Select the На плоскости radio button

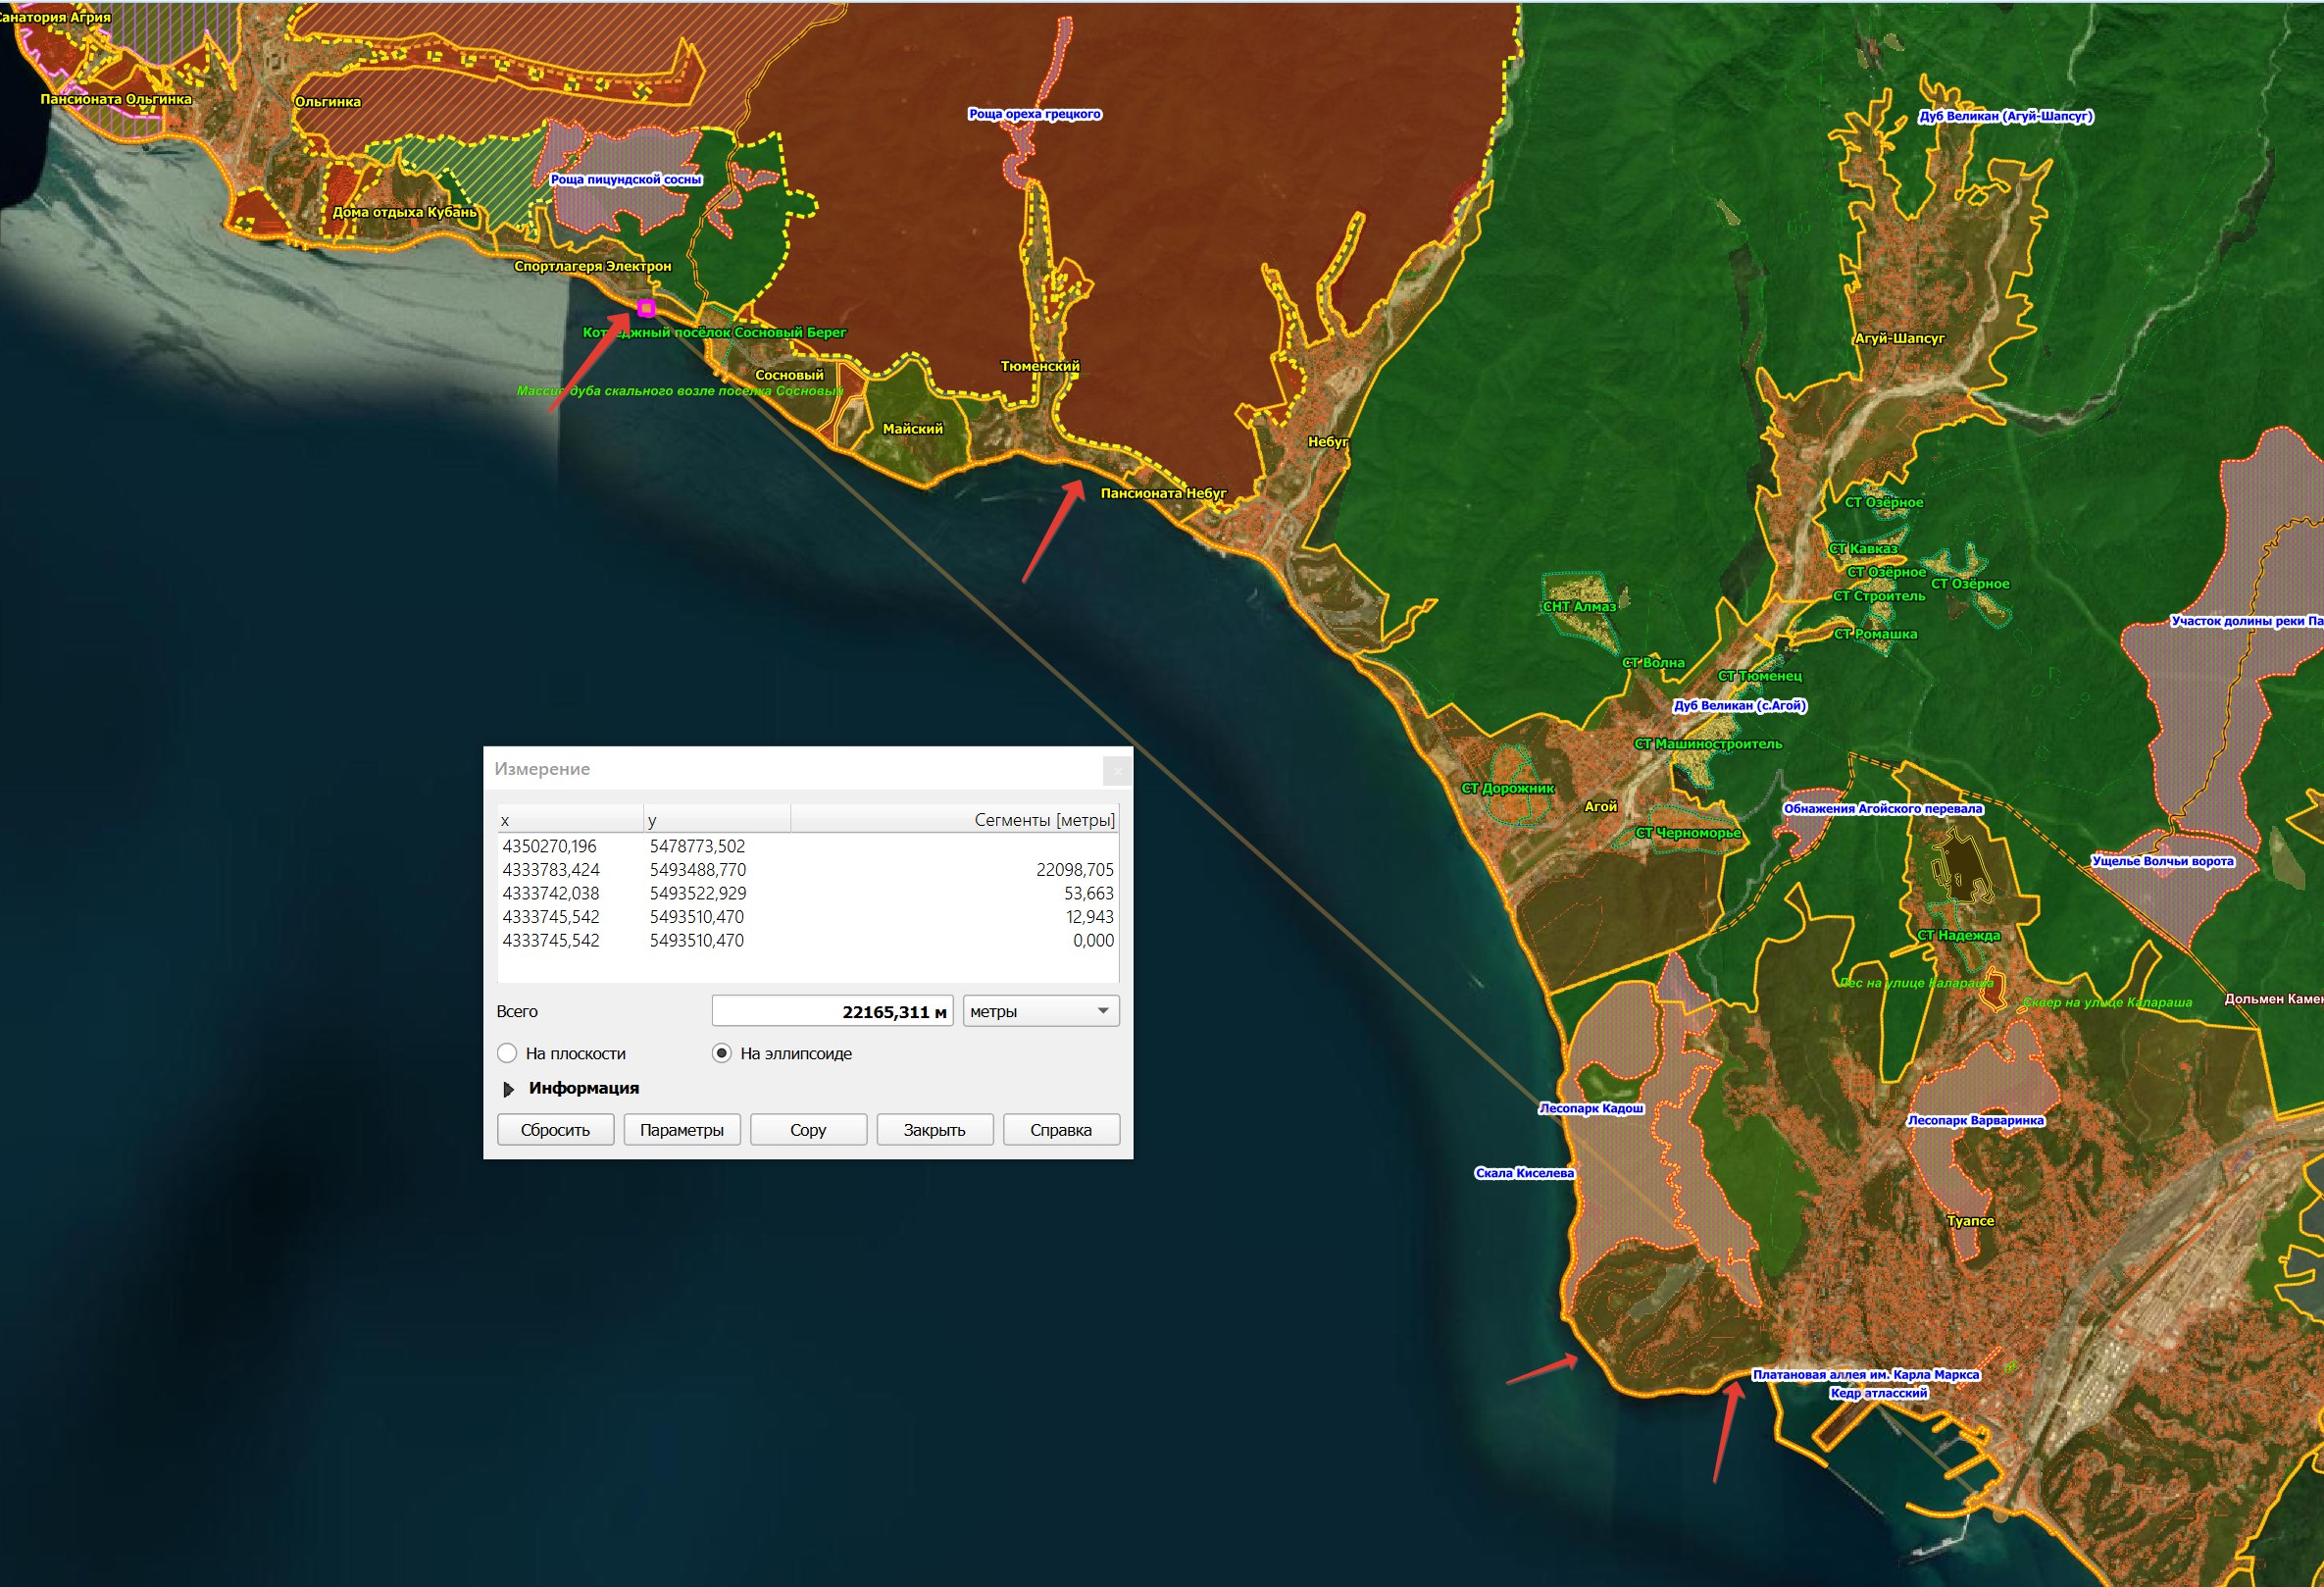pos(507,1053)
